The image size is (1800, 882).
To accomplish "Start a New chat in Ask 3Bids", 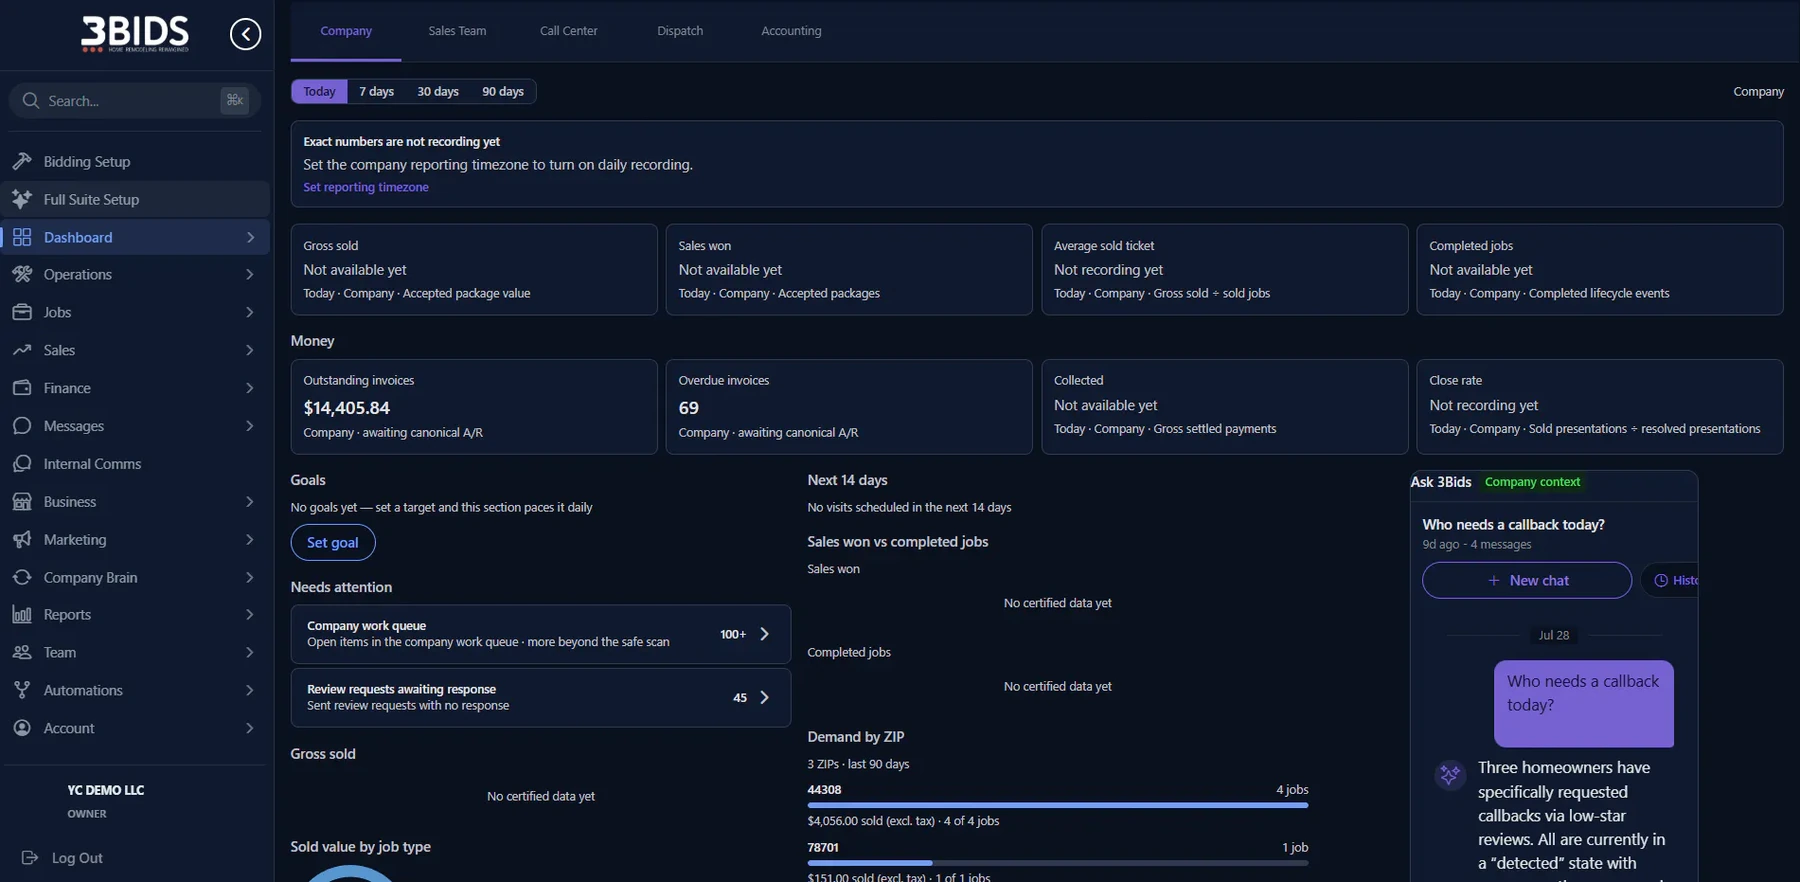I will pyautogui.click(x=1527, y=580).
